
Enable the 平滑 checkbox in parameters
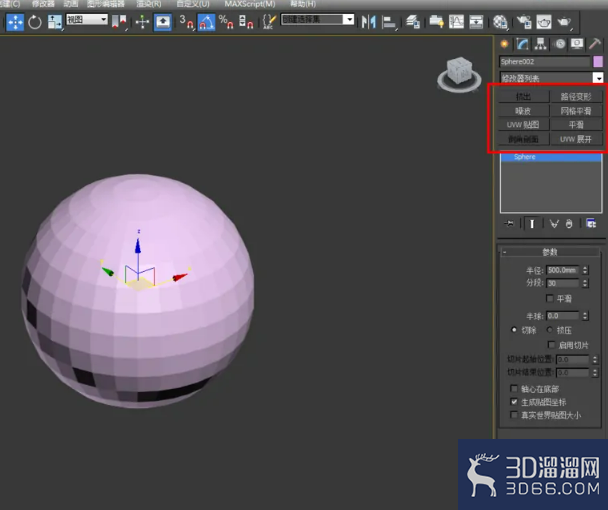pos(549,298)
